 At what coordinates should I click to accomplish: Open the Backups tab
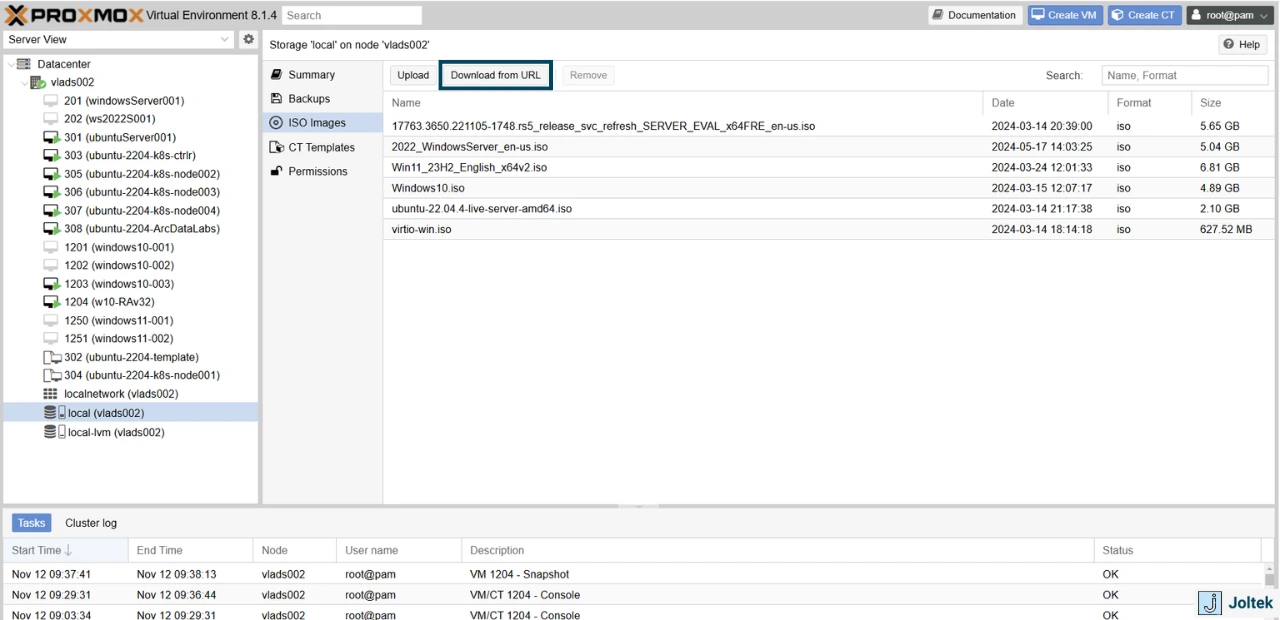[x=322, y=99]
